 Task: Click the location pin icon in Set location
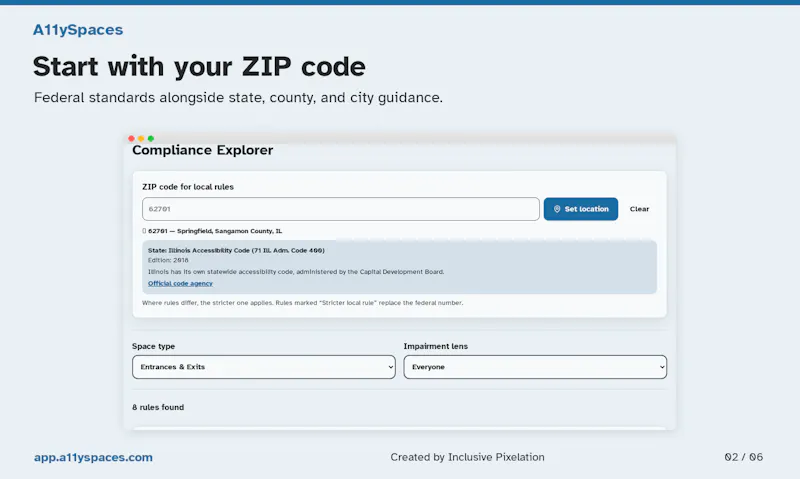click(557, 209)
